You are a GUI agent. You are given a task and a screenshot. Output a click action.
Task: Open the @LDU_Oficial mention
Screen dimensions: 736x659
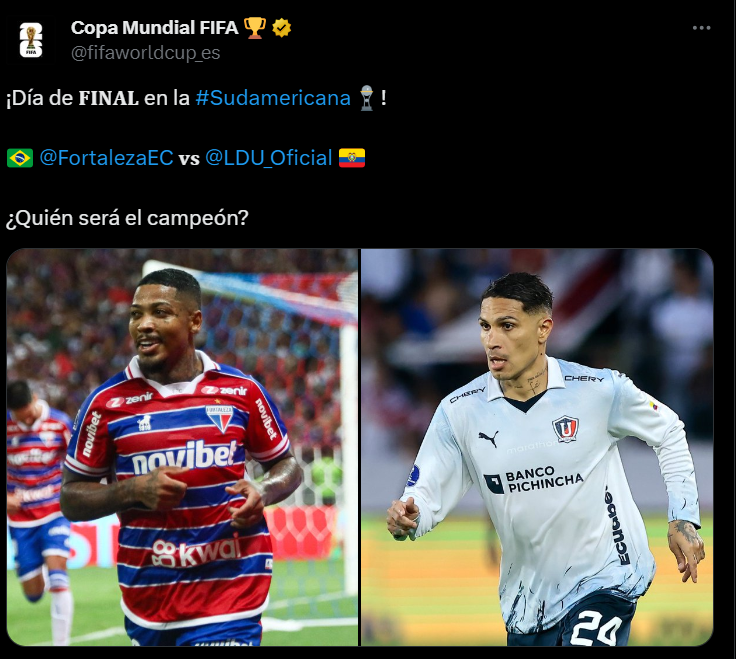(268, 158)
